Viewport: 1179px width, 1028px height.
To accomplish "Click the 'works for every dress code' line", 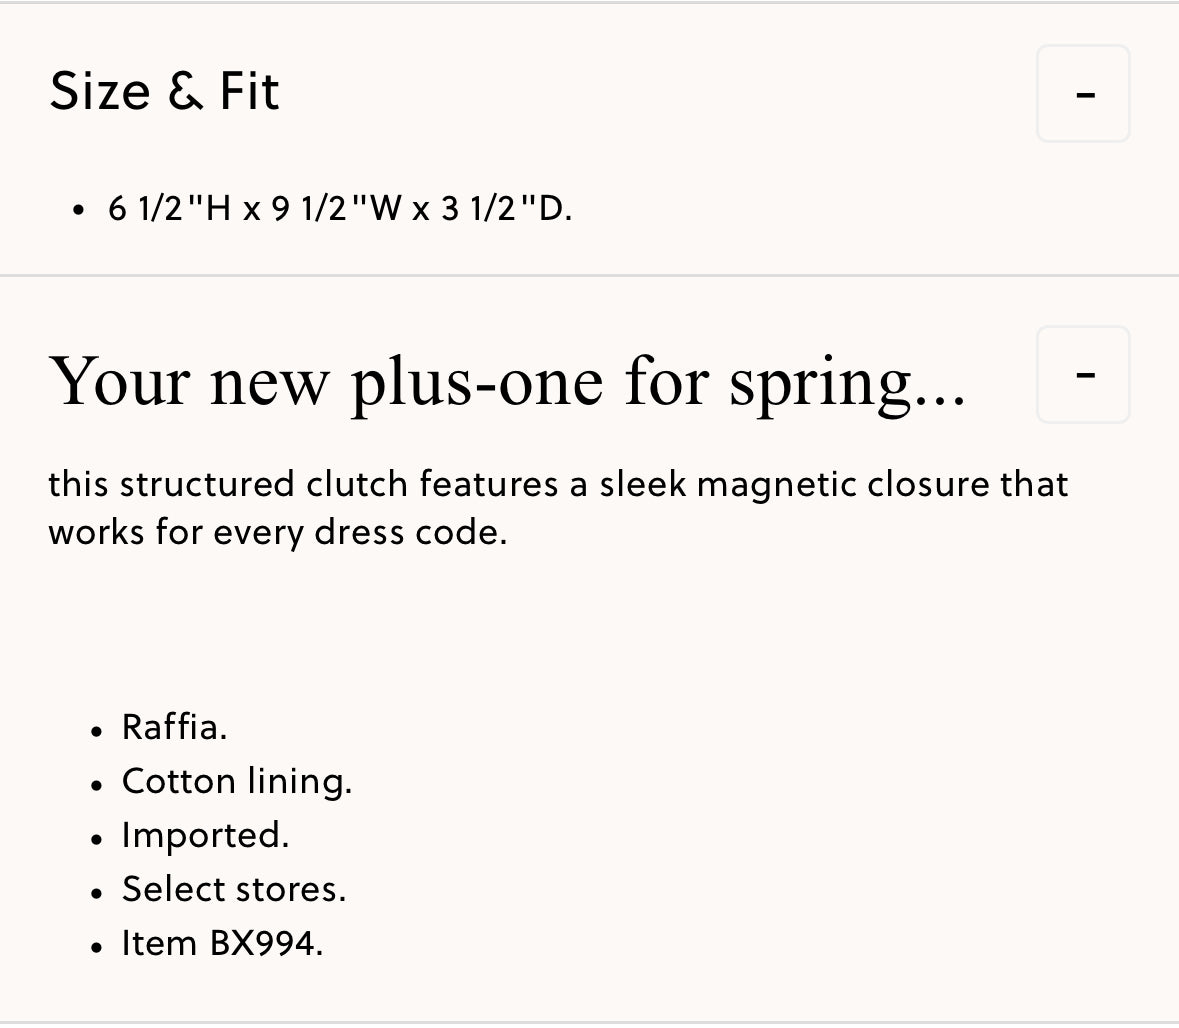I will click(278, 532).
